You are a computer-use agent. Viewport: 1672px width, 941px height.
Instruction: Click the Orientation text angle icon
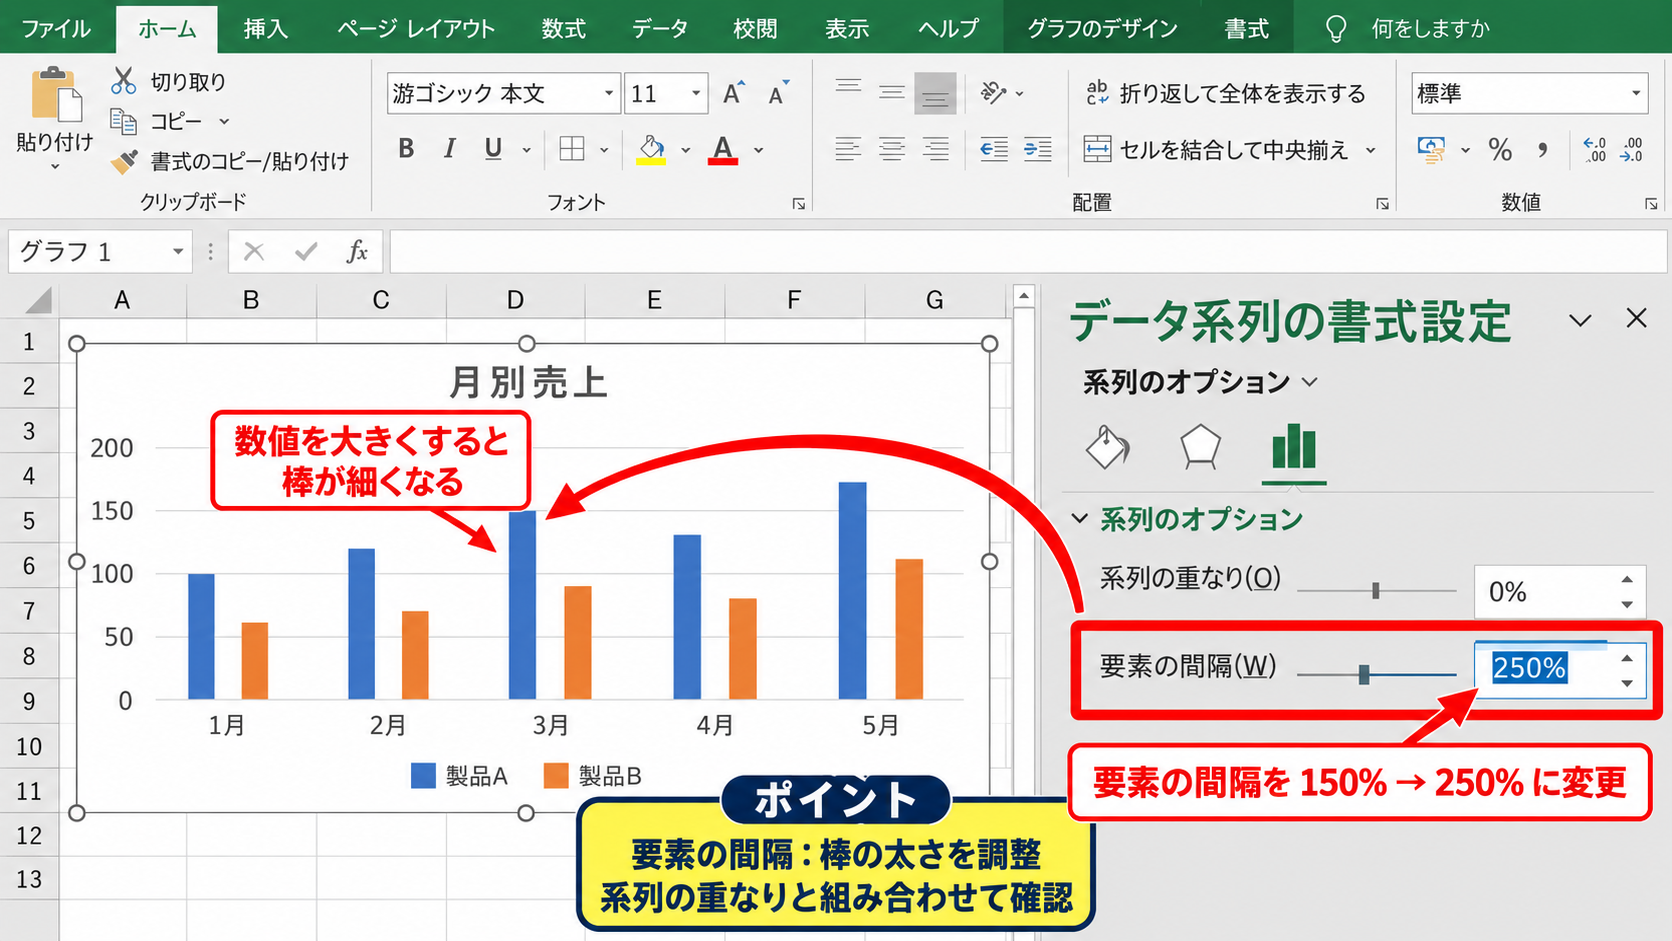pos(993,93)
